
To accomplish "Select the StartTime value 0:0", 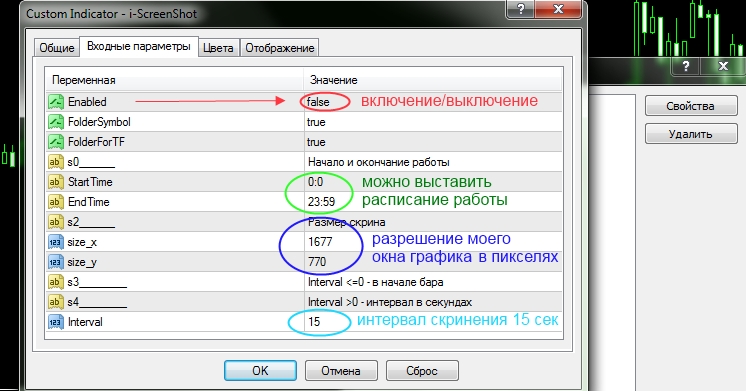I will 315,182.
